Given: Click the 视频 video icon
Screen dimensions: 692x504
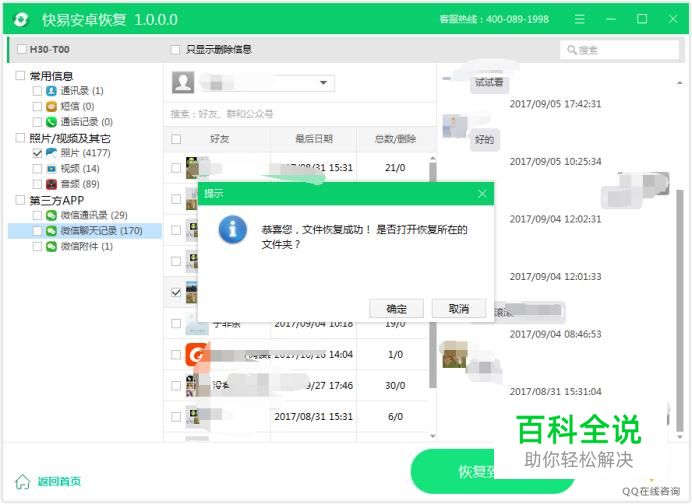Looking at the screenshot, I should tap(51, 169).
